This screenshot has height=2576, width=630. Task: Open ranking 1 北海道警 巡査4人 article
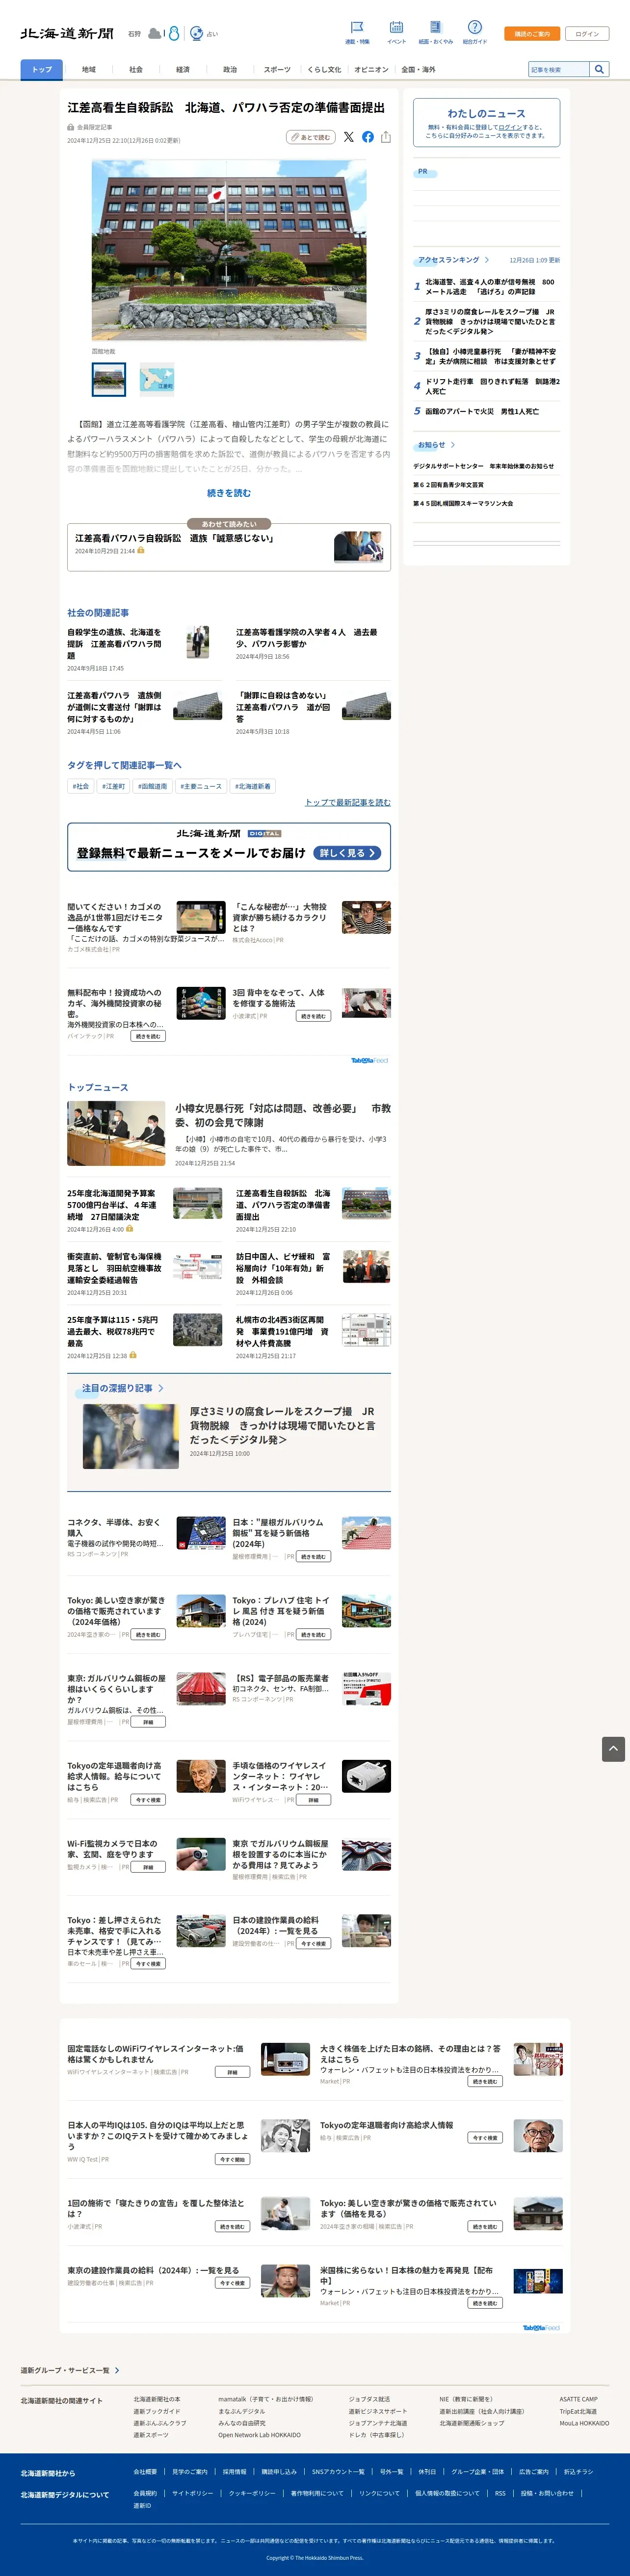pyautogui.click(x=489, y=287)
